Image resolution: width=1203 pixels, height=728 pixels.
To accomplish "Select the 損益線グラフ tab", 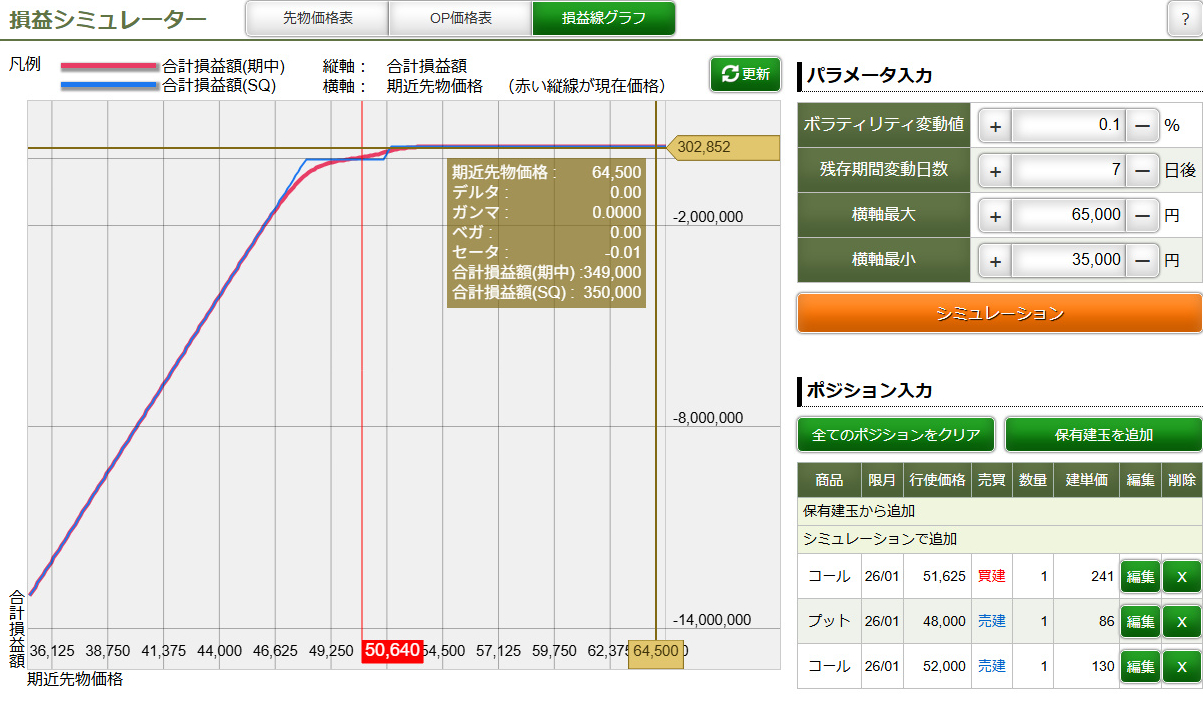I will pyautogui.click(x=603, y=18).
